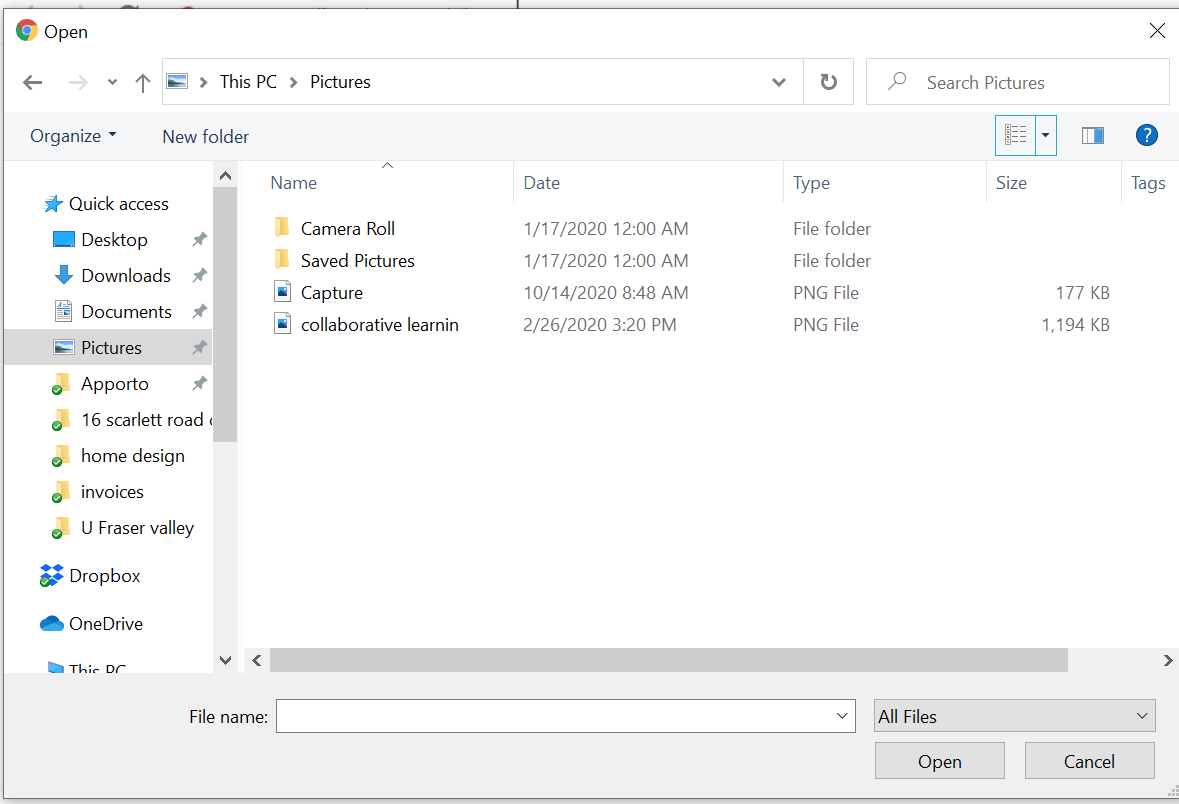
Task: Open the view options dropdown arrow
Action: tap(1045, 135)
